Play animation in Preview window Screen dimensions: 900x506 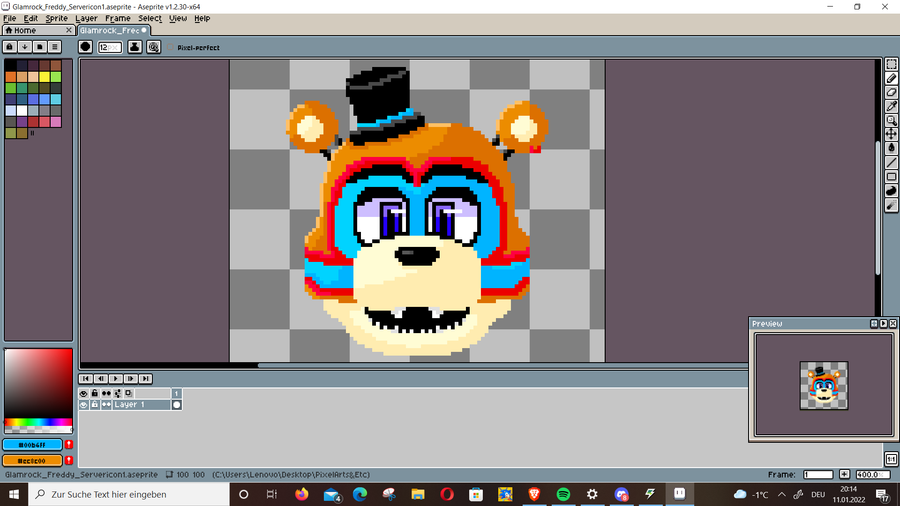(883, 324)
